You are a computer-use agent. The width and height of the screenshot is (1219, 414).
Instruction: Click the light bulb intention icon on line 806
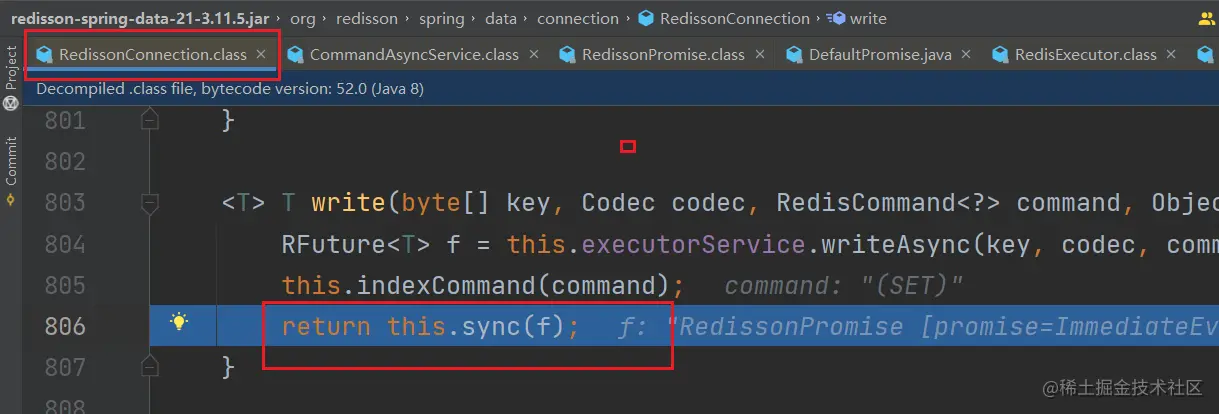coord(179,321)
